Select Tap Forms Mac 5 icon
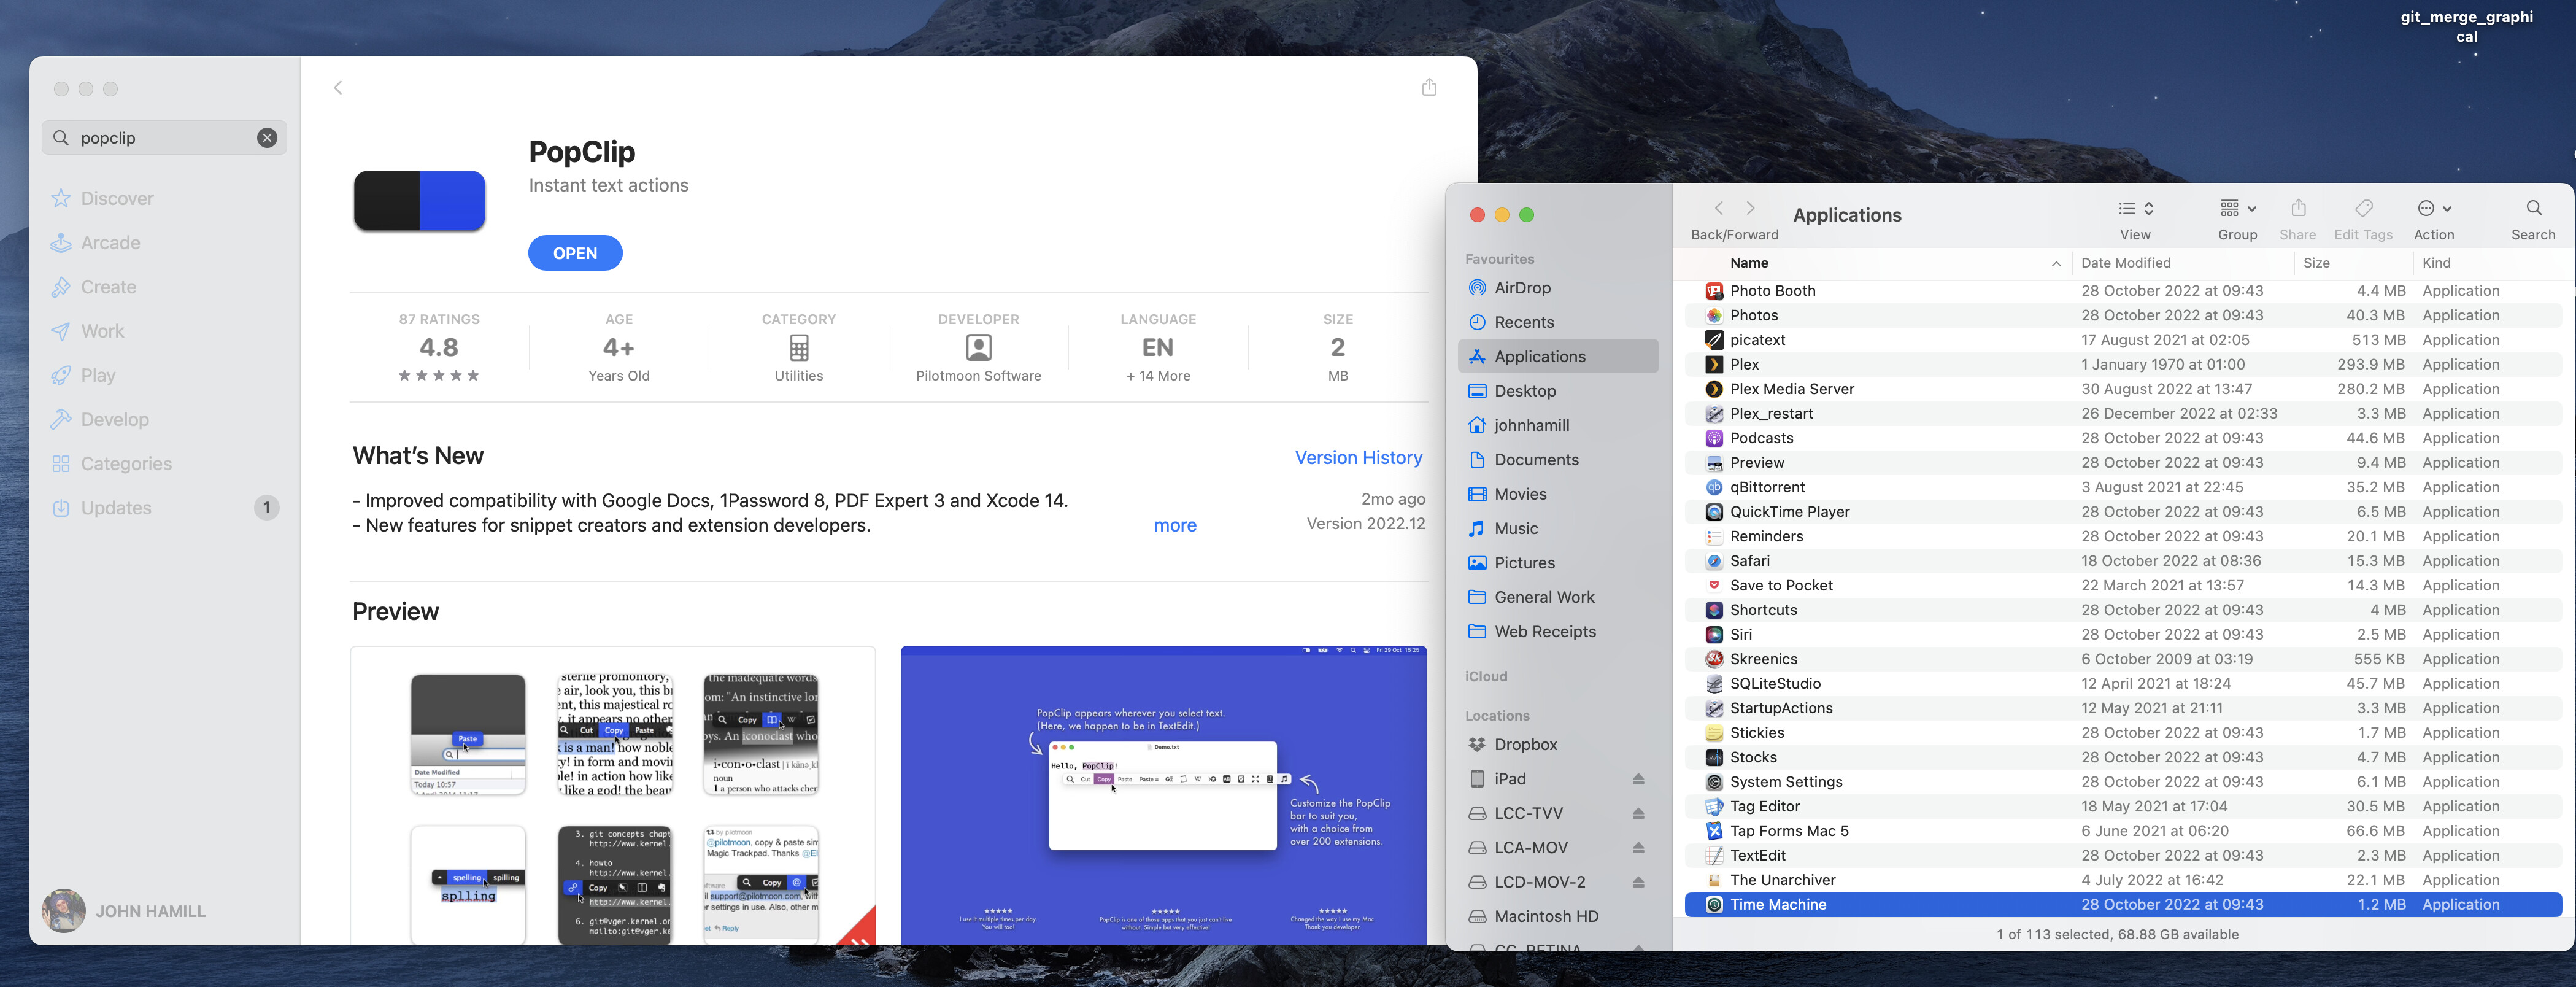Viewport: 2576px width, 987px height. tap(1714, 831)
